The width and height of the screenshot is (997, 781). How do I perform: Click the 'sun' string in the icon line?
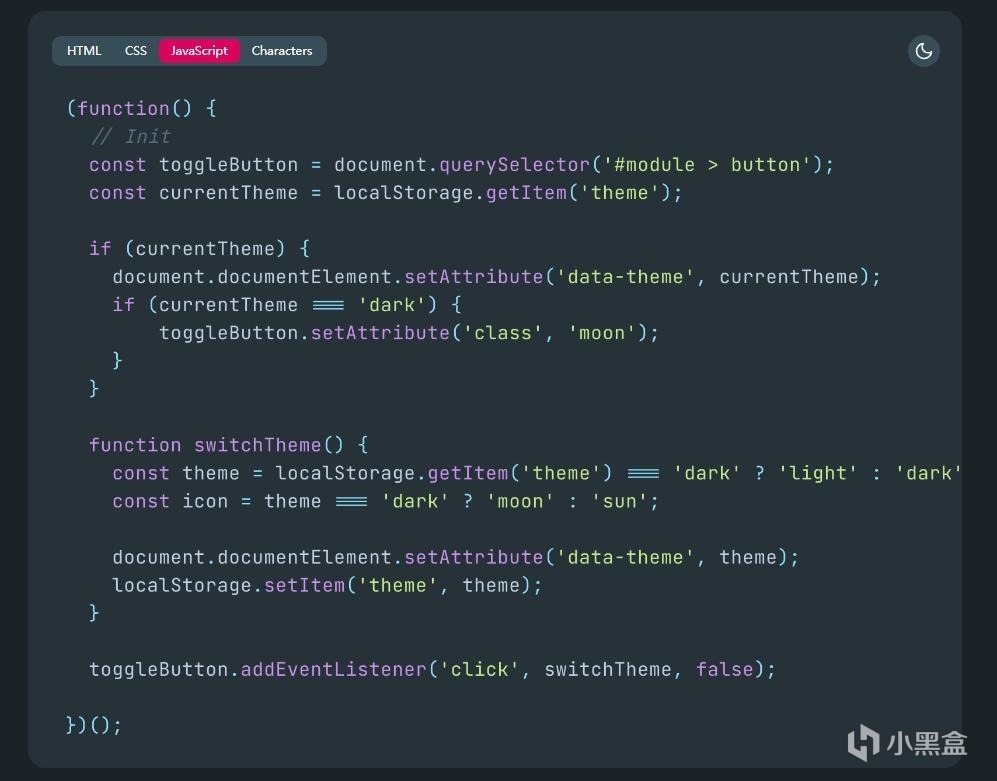tap(619, 501)
